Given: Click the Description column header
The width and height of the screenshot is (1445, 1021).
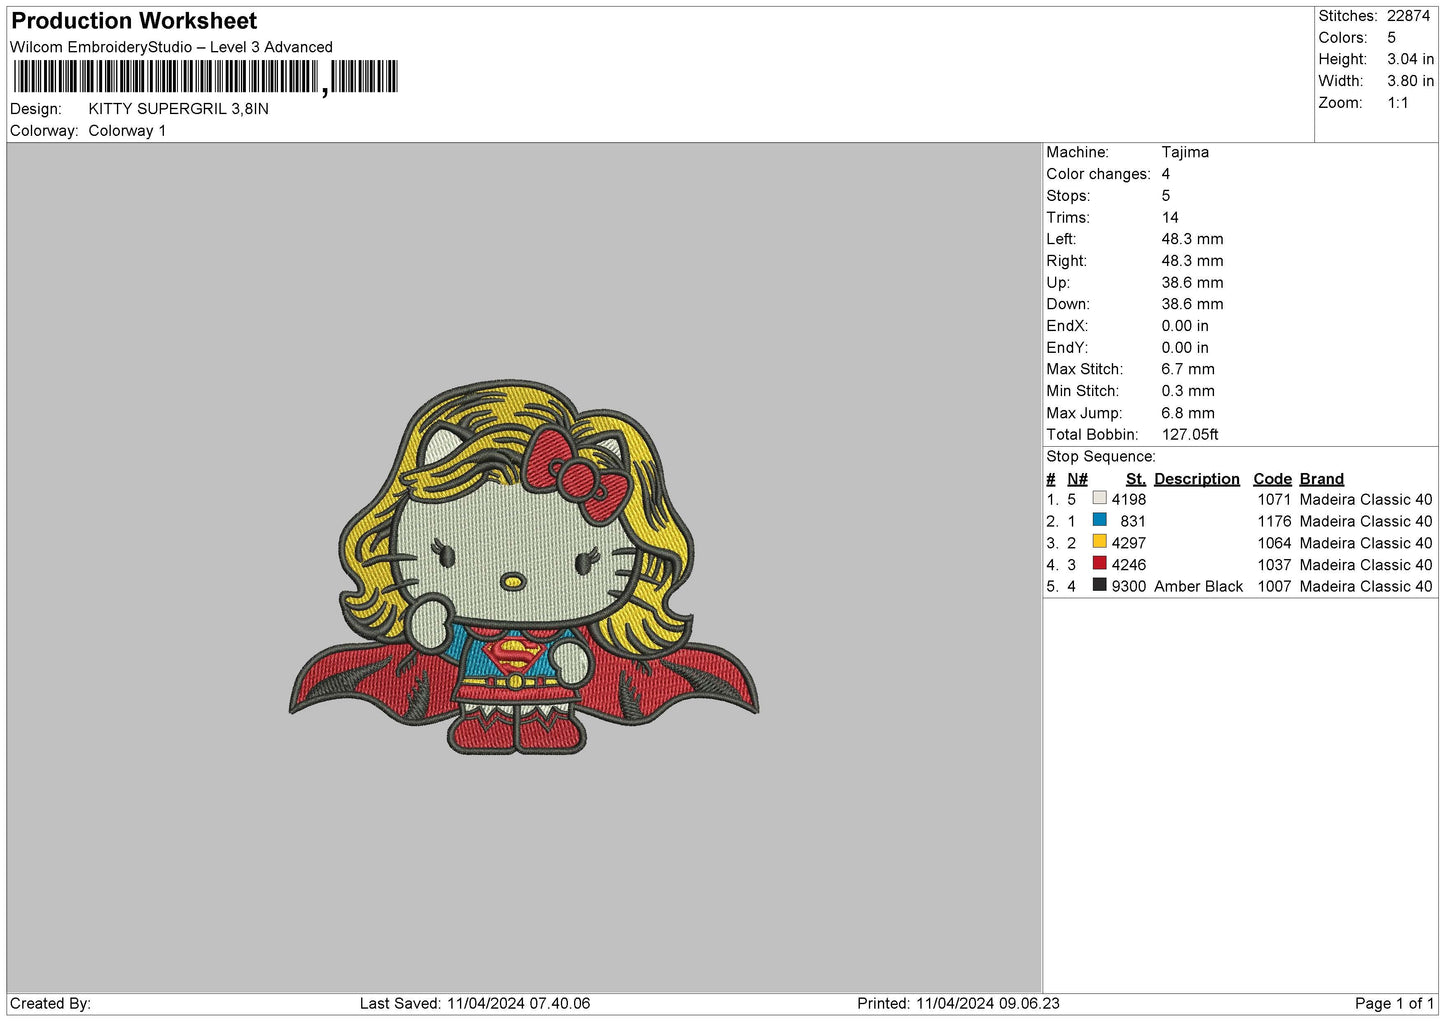Looking at the screenshot, I should [x=1197, y=479].
